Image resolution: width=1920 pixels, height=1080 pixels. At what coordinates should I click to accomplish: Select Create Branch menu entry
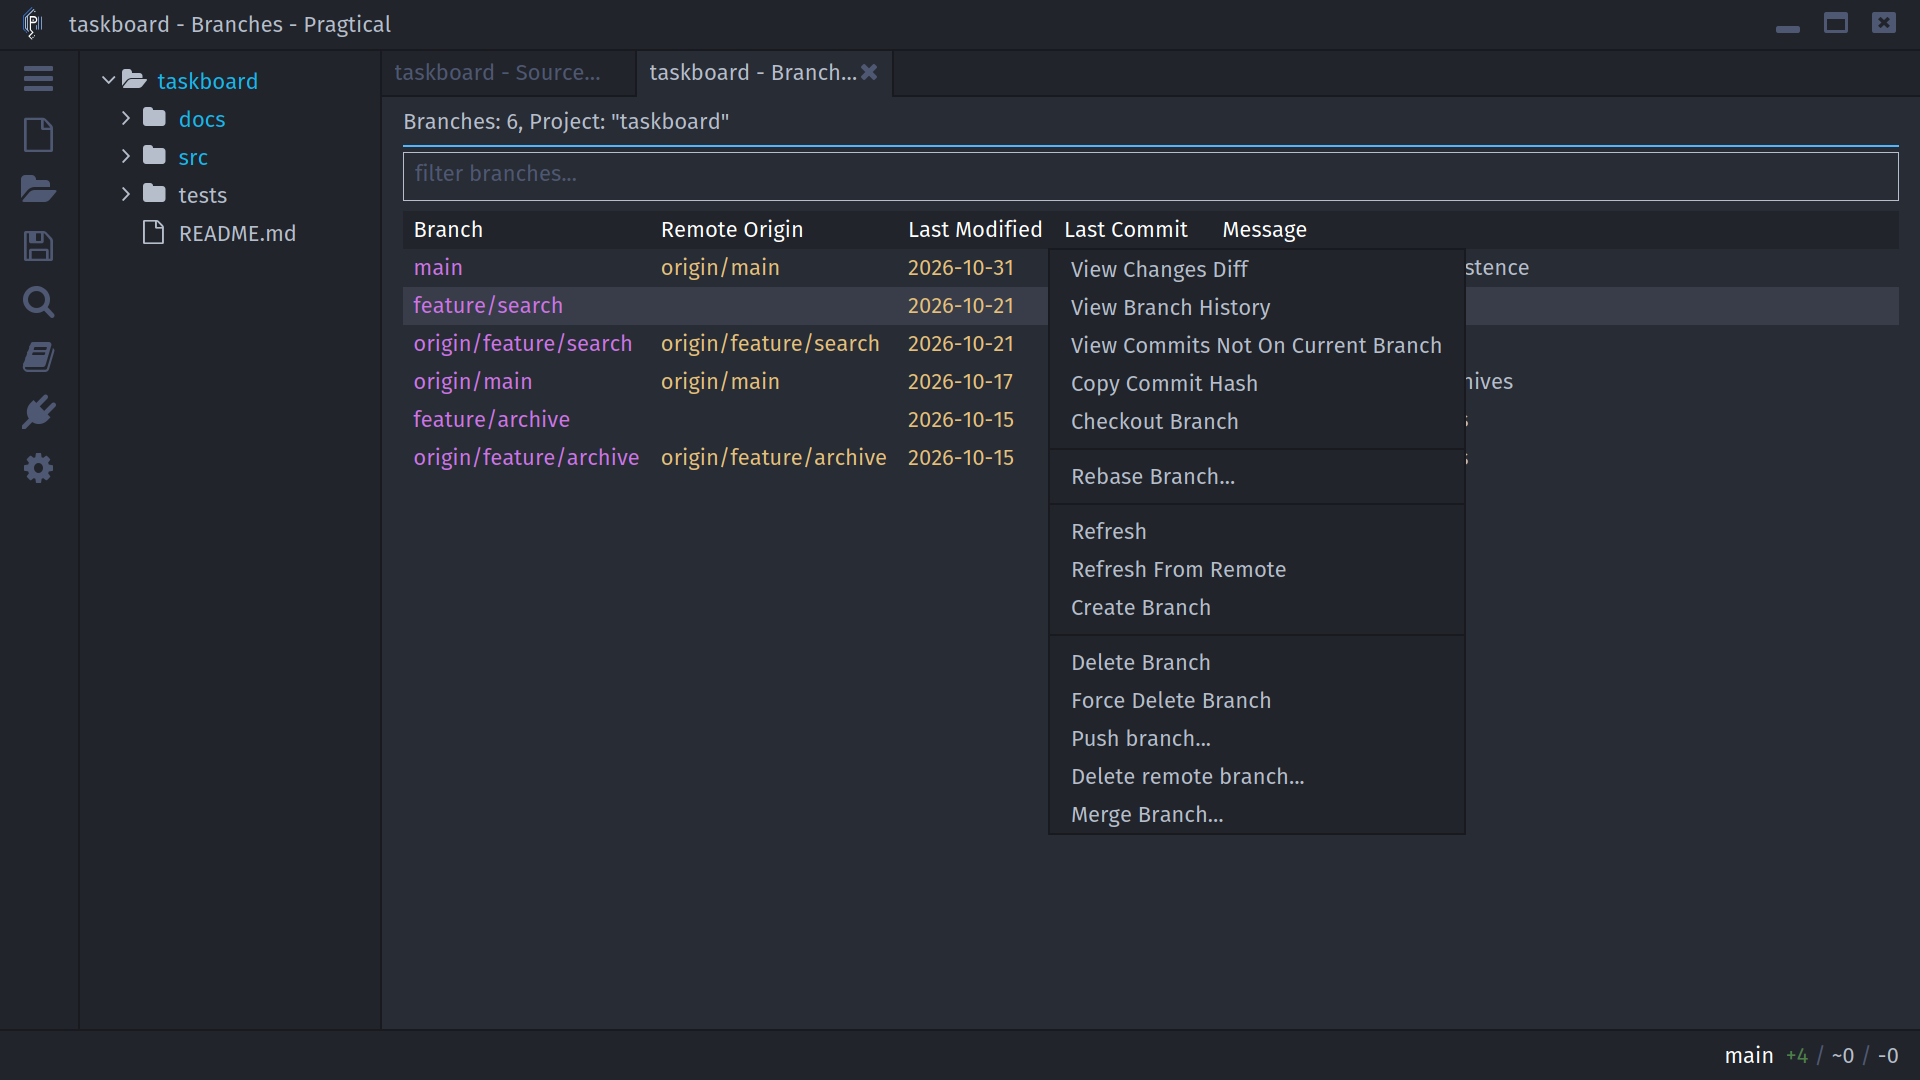click(x=1257, y=607)
